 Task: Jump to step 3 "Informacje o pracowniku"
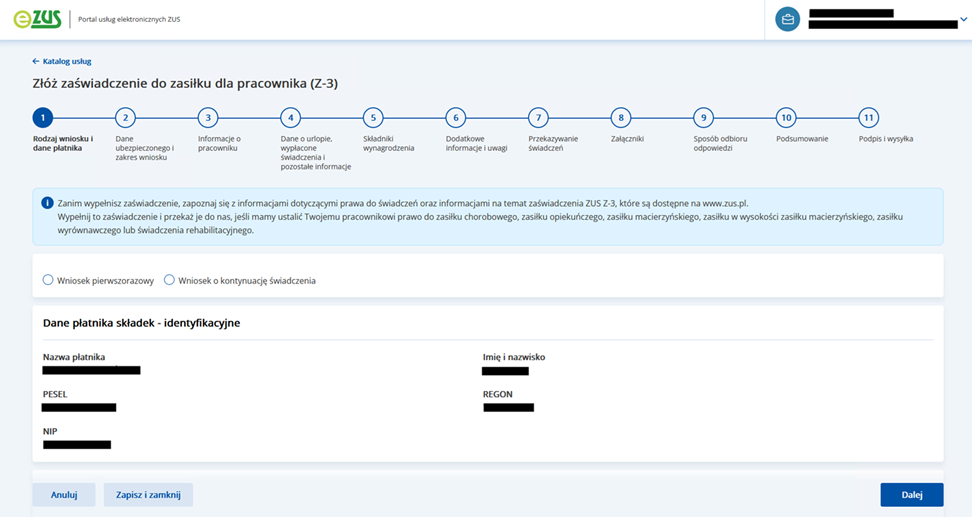pyautogui.click(x=207, y=118)
